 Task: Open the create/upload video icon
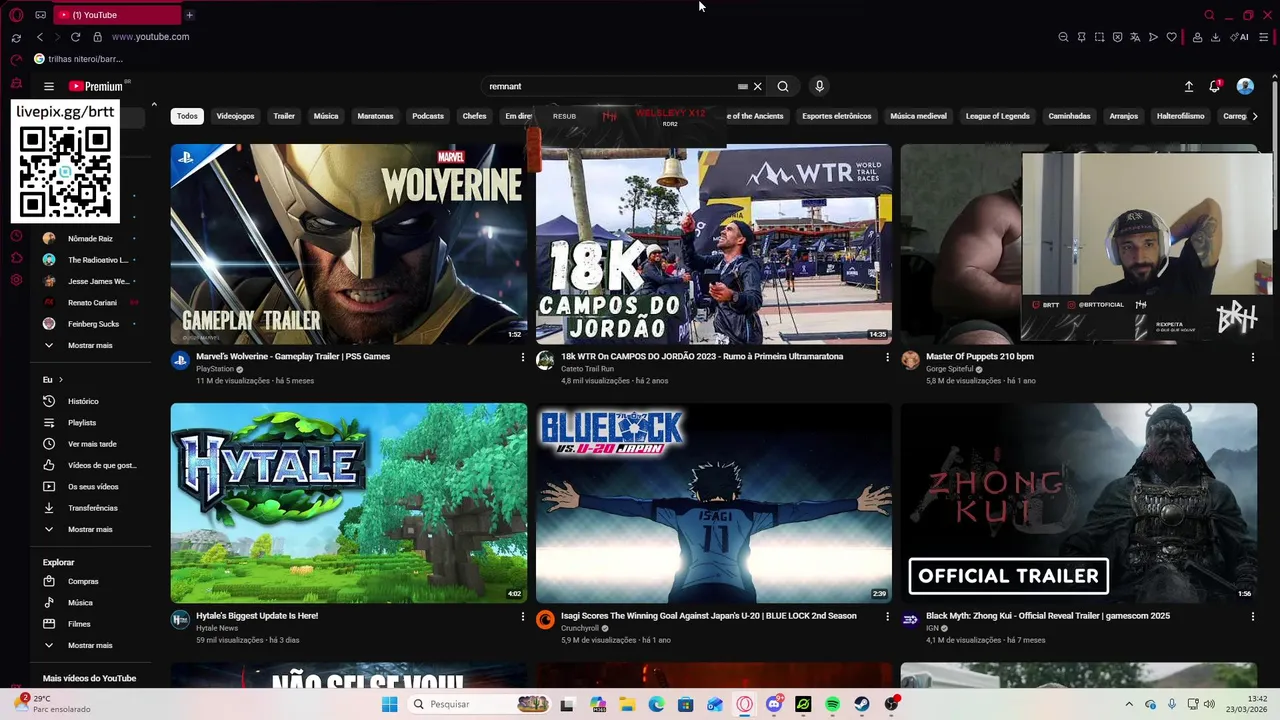[1189, 87]
